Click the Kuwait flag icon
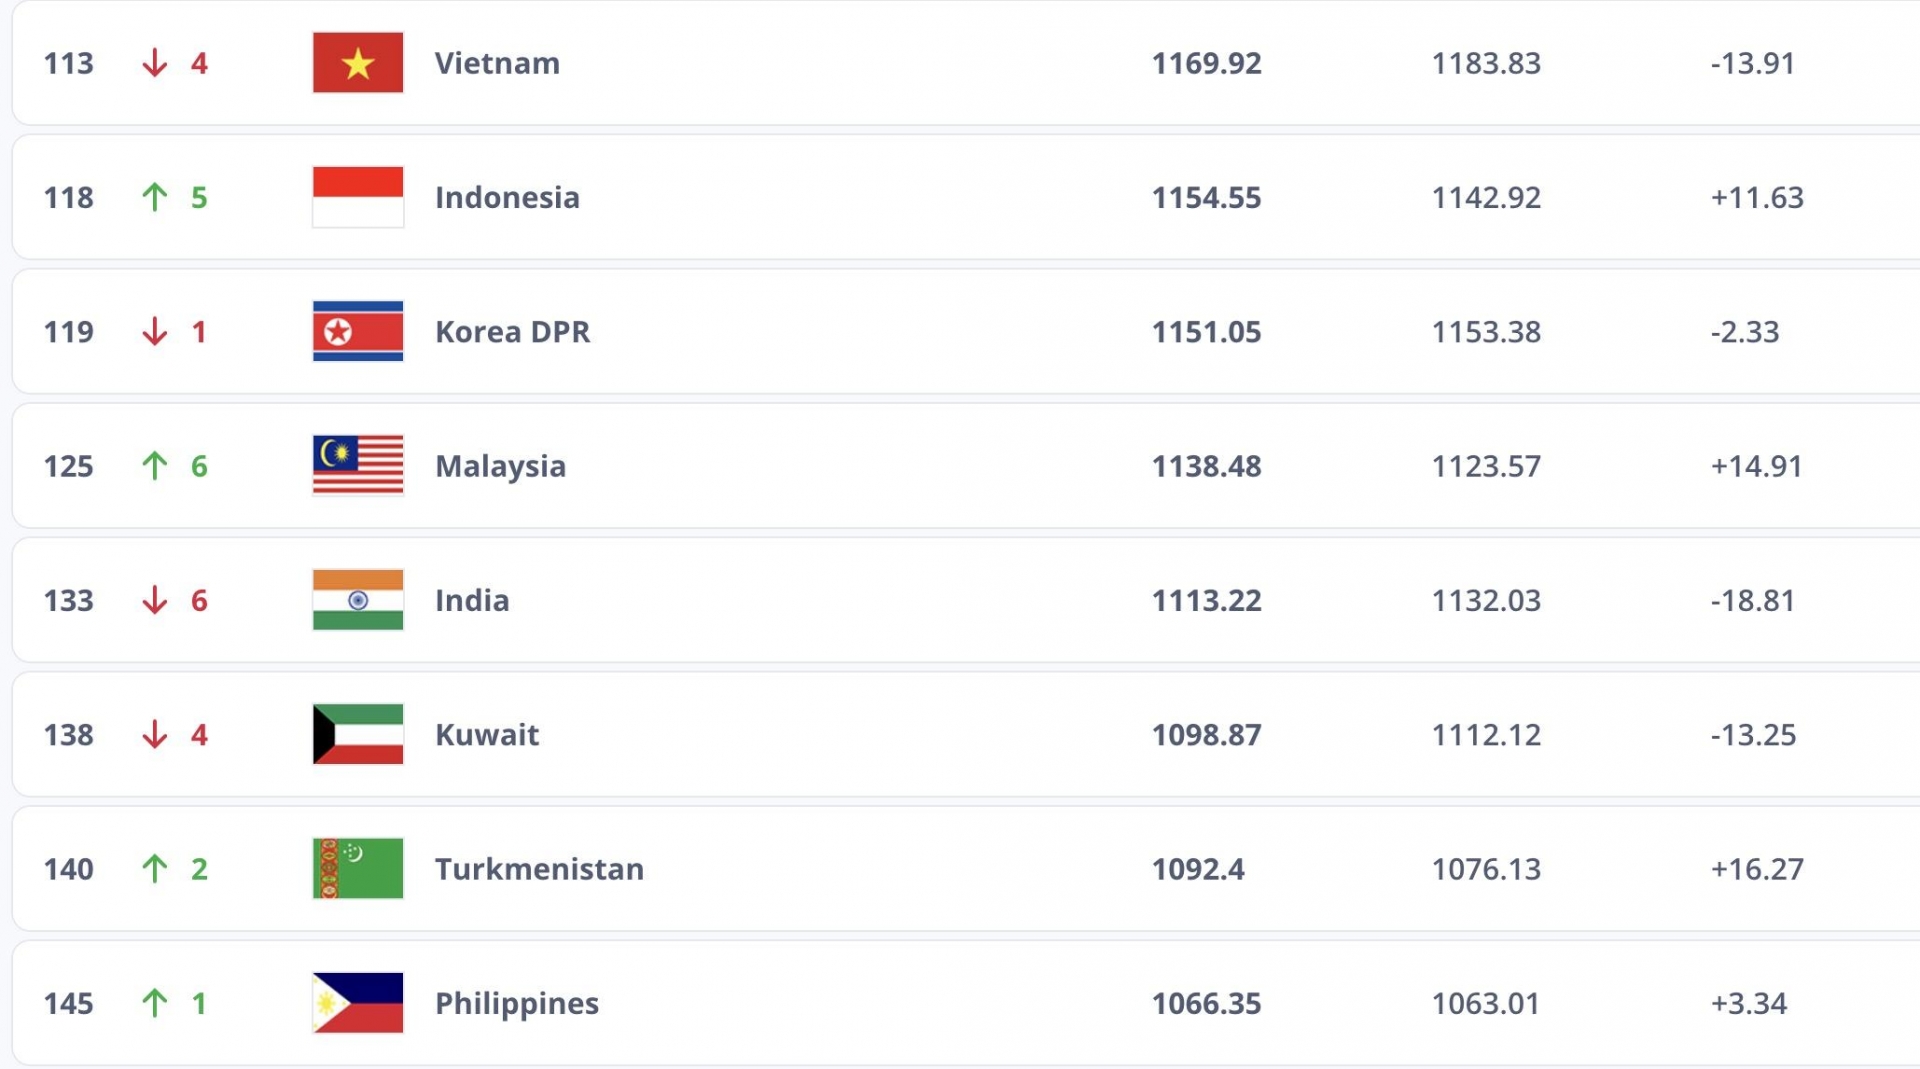The width and height of the screenshot is (1920, 1069). coord(358,734)
